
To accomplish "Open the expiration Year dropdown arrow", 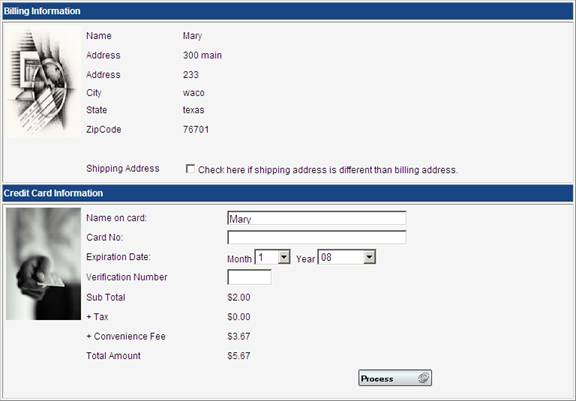I will pyautogui.click(x=369, y=257).
